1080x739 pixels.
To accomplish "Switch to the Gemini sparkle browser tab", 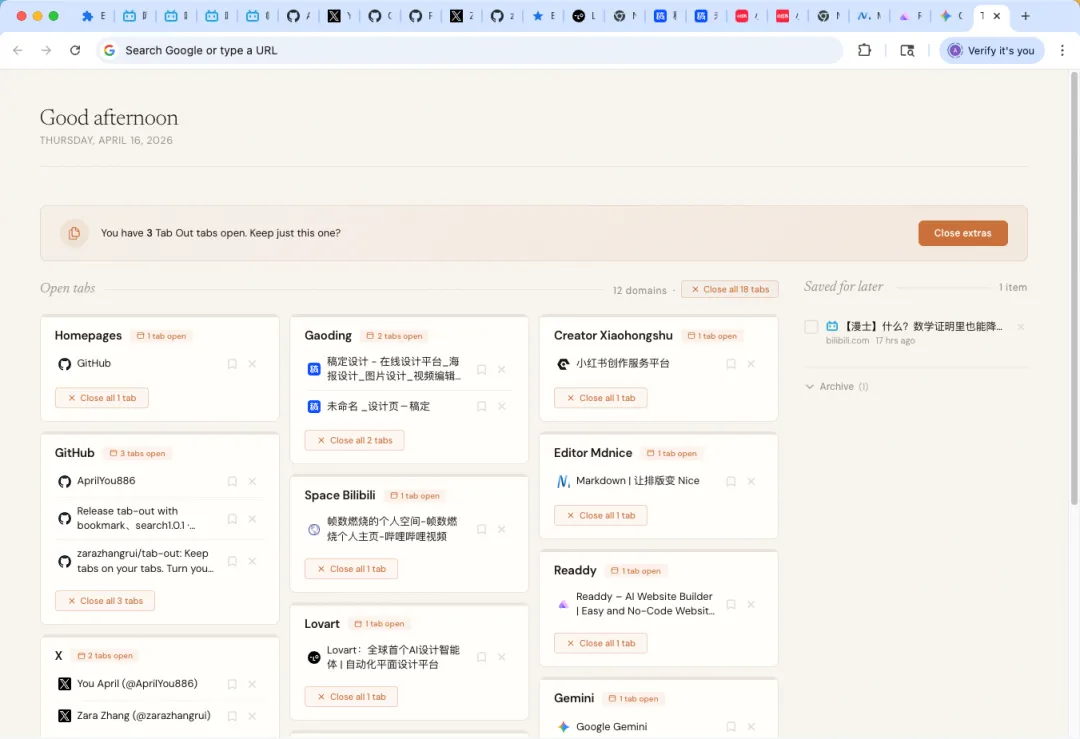I will click(952, 16).
